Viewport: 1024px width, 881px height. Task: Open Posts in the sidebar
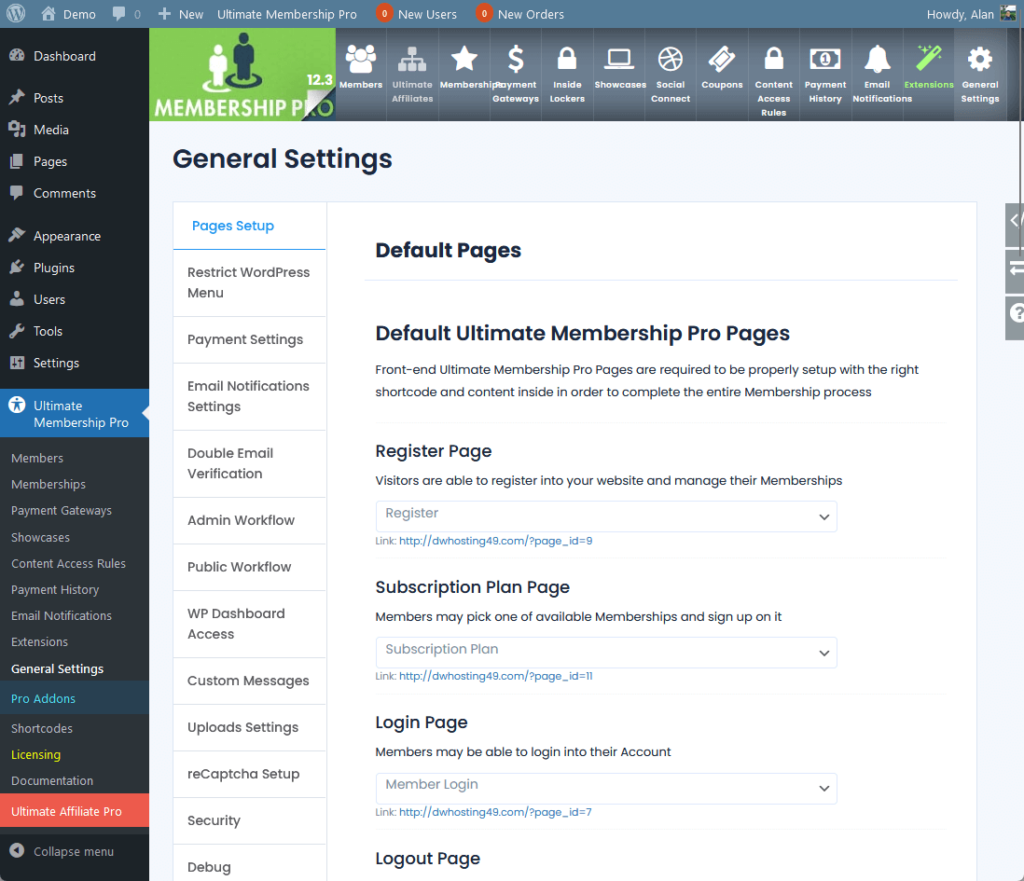point(48,98)
